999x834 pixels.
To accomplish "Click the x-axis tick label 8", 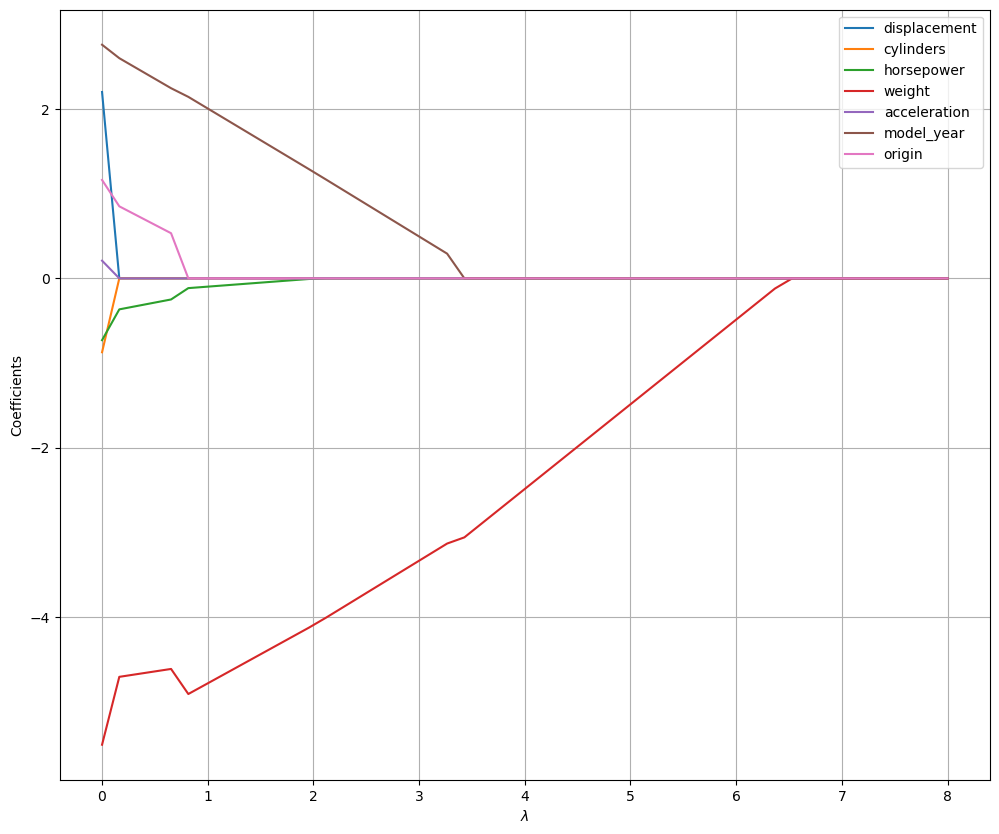I will 947,797.
